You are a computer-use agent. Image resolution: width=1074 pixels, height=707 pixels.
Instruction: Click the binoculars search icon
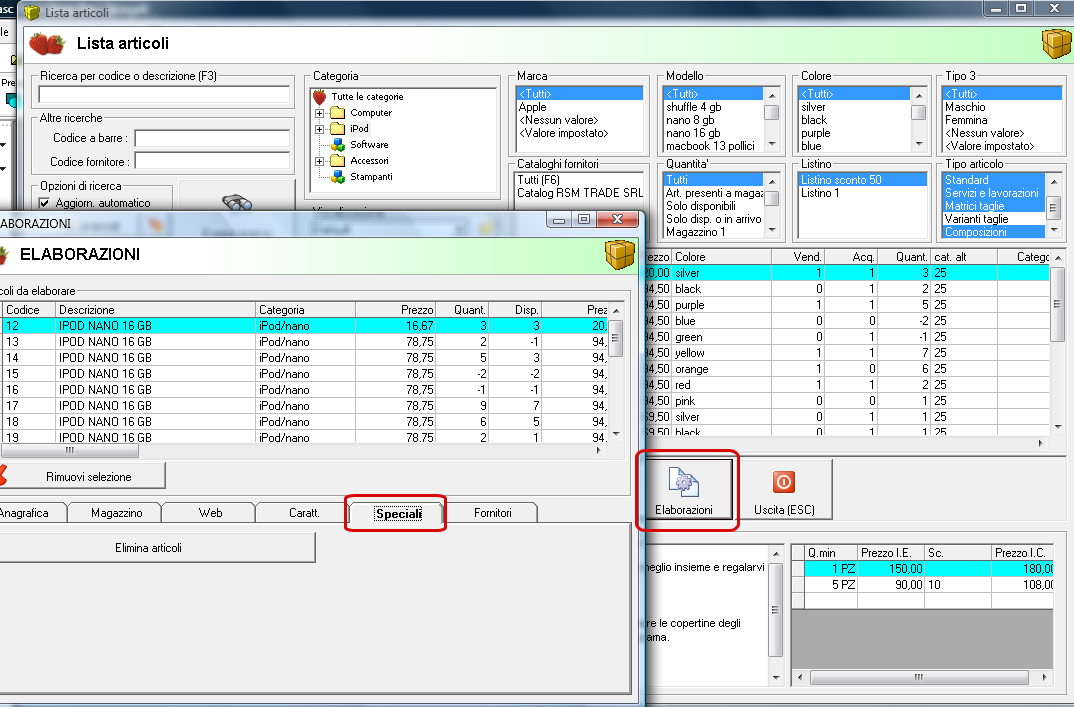[x=237, y=203]
